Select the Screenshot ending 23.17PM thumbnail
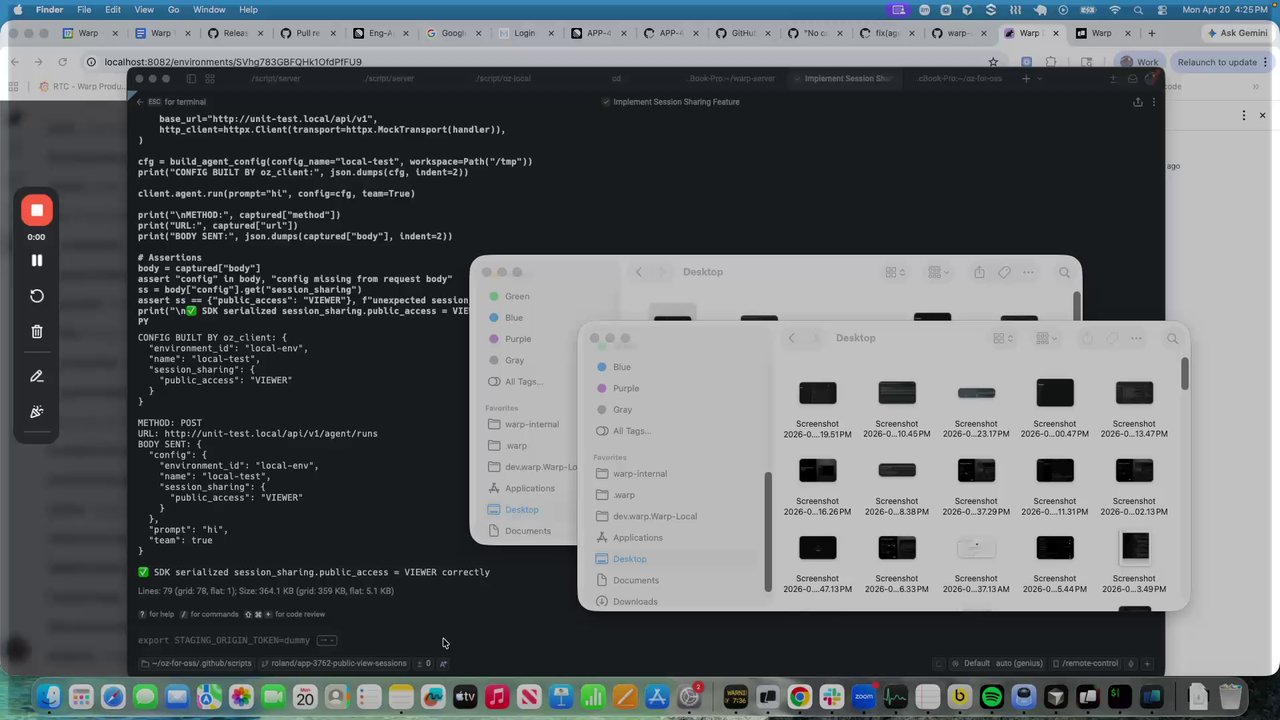The image size is (1280, 720). point(976,393)
